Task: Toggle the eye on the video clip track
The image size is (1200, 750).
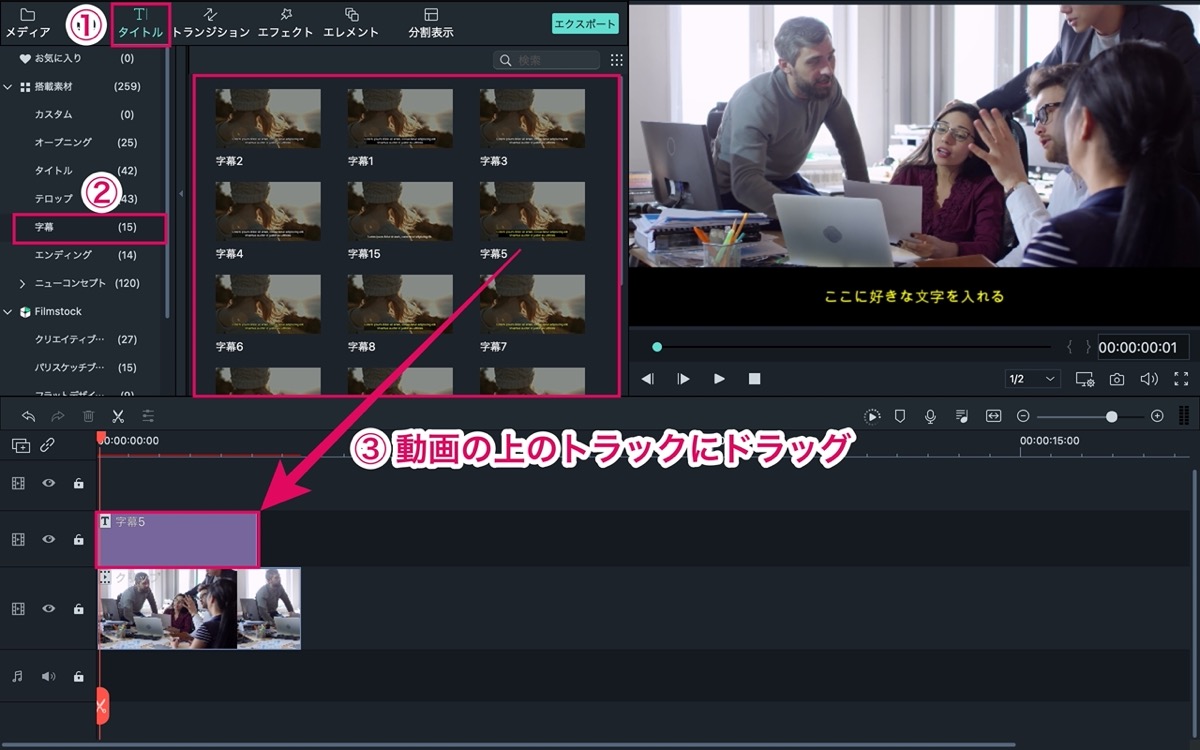Action: point(48,609)
